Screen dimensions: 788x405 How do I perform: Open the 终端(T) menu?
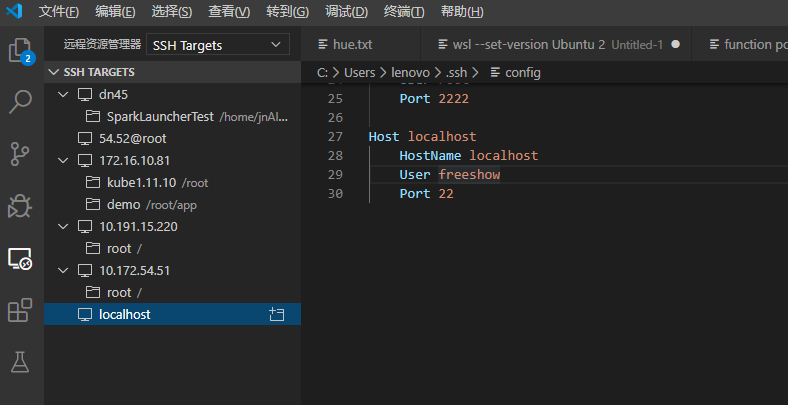tap(404, 12)
